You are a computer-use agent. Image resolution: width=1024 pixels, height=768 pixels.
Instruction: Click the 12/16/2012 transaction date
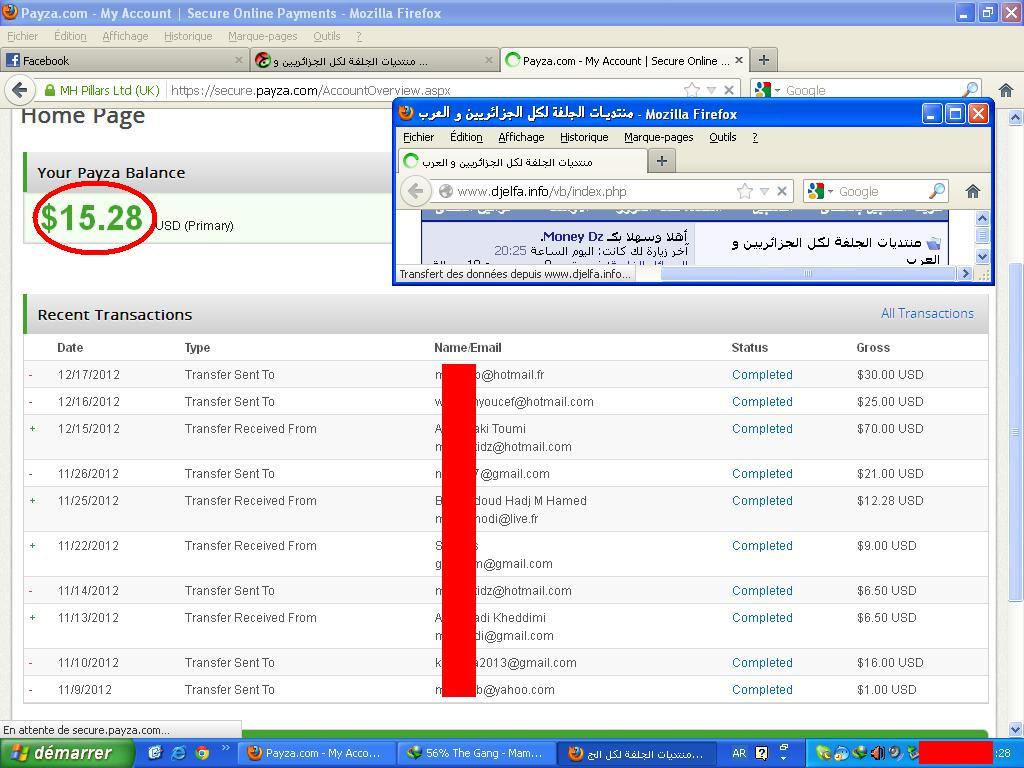coord(89,402)
